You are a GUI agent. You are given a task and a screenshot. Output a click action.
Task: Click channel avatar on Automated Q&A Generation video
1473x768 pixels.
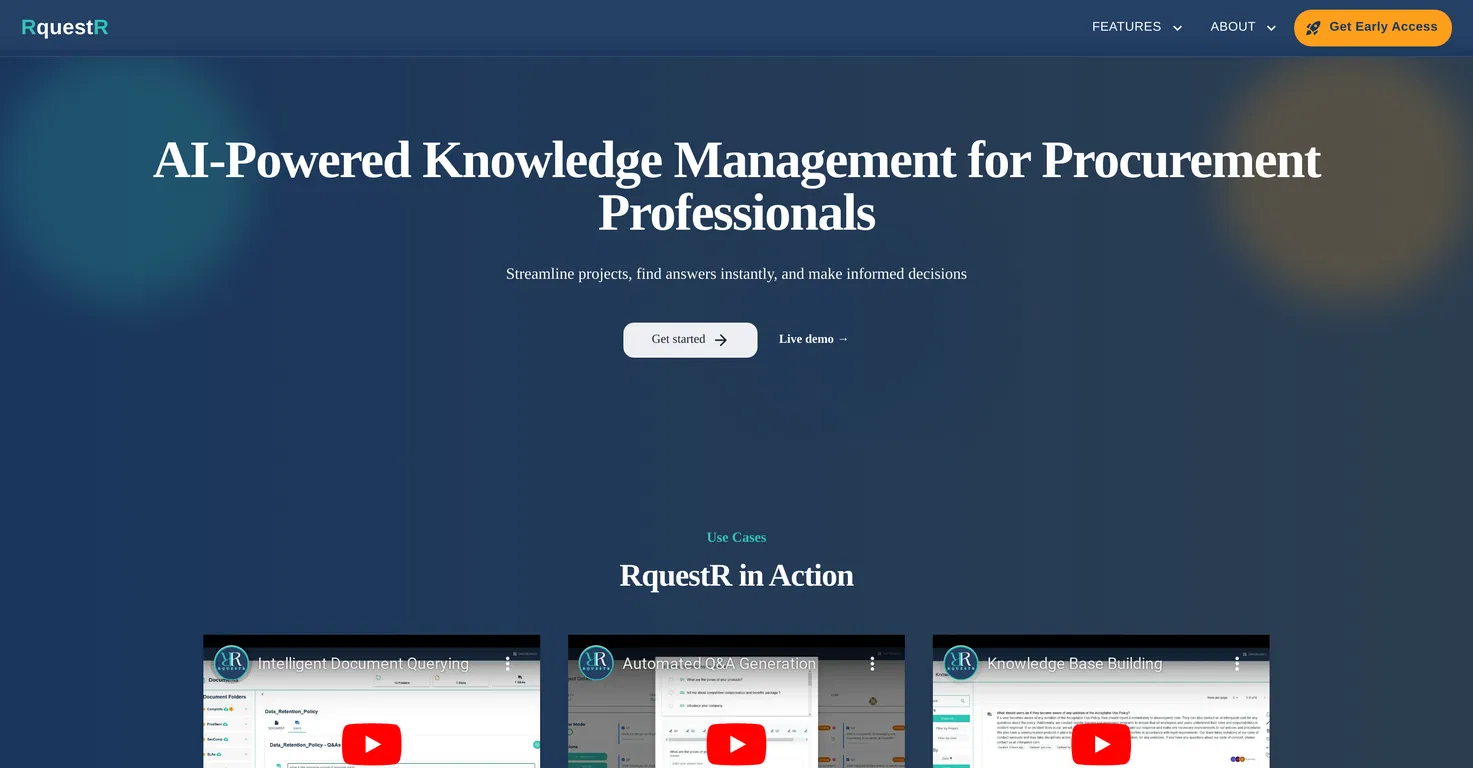coord(596,663)
